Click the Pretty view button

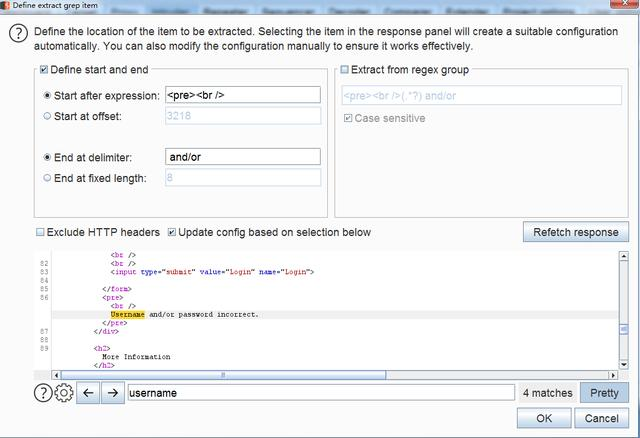pos(604,393)
